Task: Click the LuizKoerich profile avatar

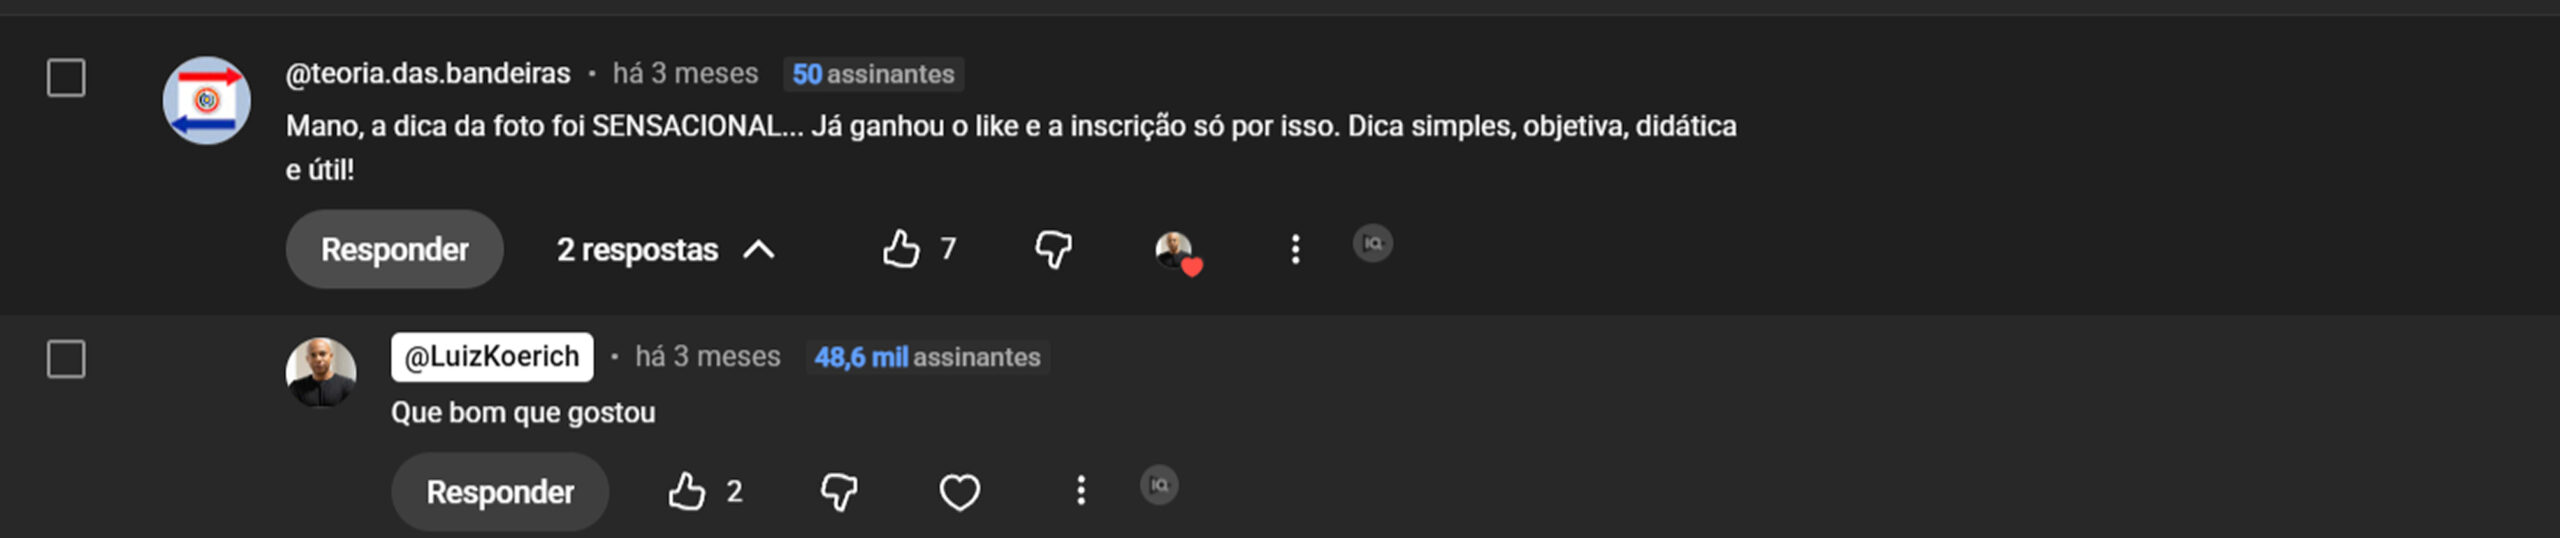Action: (x=321, y=372)
